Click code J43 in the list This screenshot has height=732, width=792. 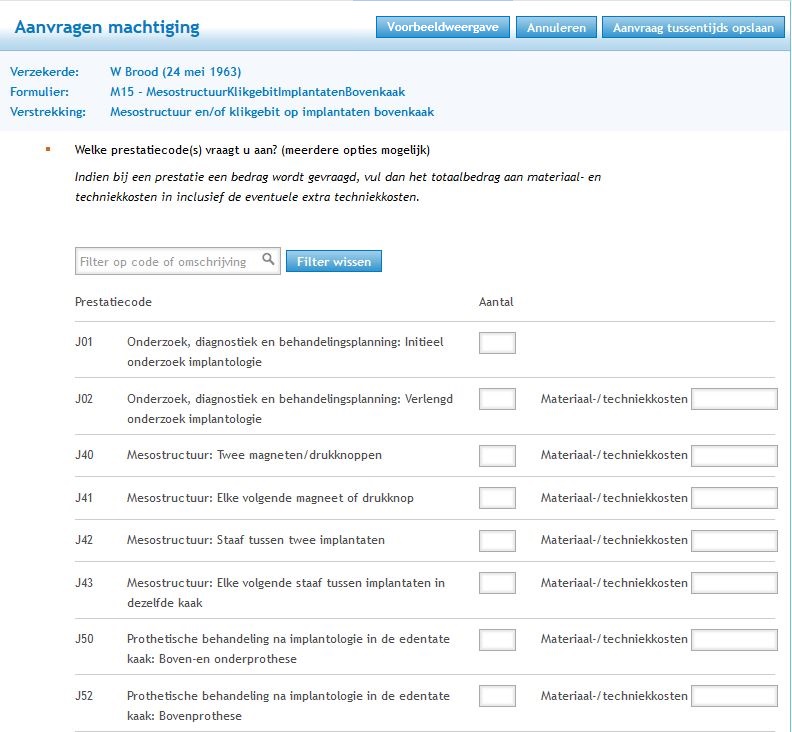(x=84, y=582)
